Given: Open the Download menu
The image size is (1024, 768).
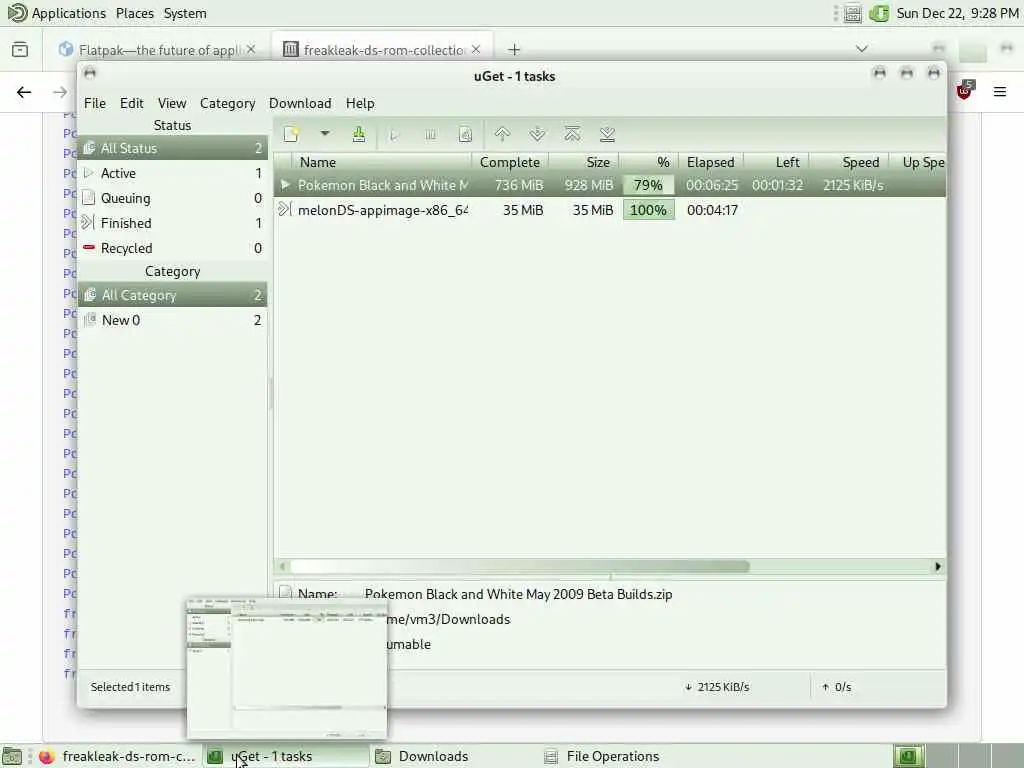Looking at the screenshot, I should click(x=300, y=103).
